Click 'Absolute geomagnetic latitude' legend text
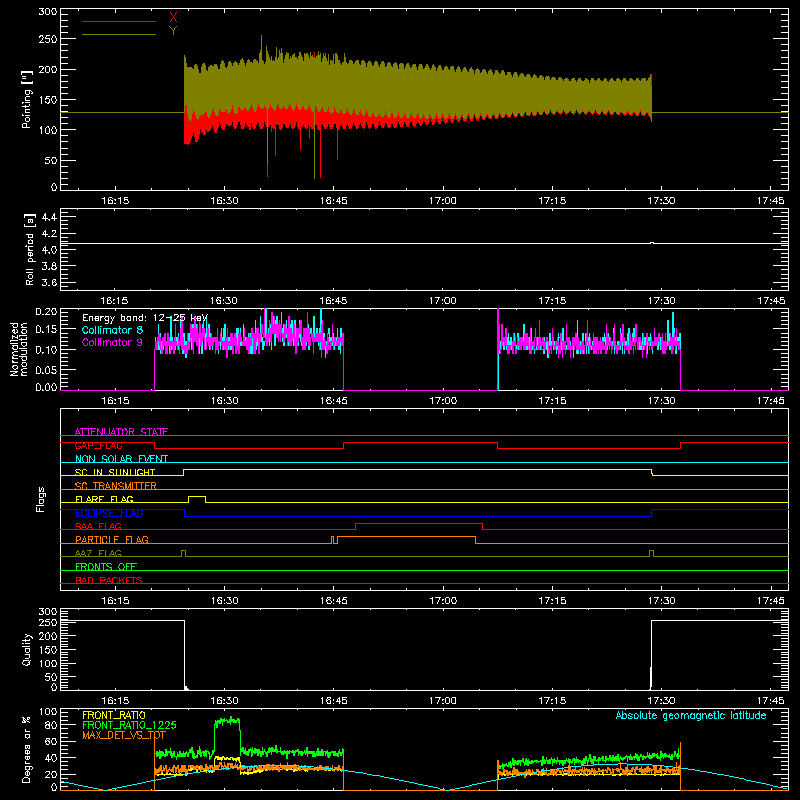This screenshot has height=800, width=800. click(x=691, y=716)
